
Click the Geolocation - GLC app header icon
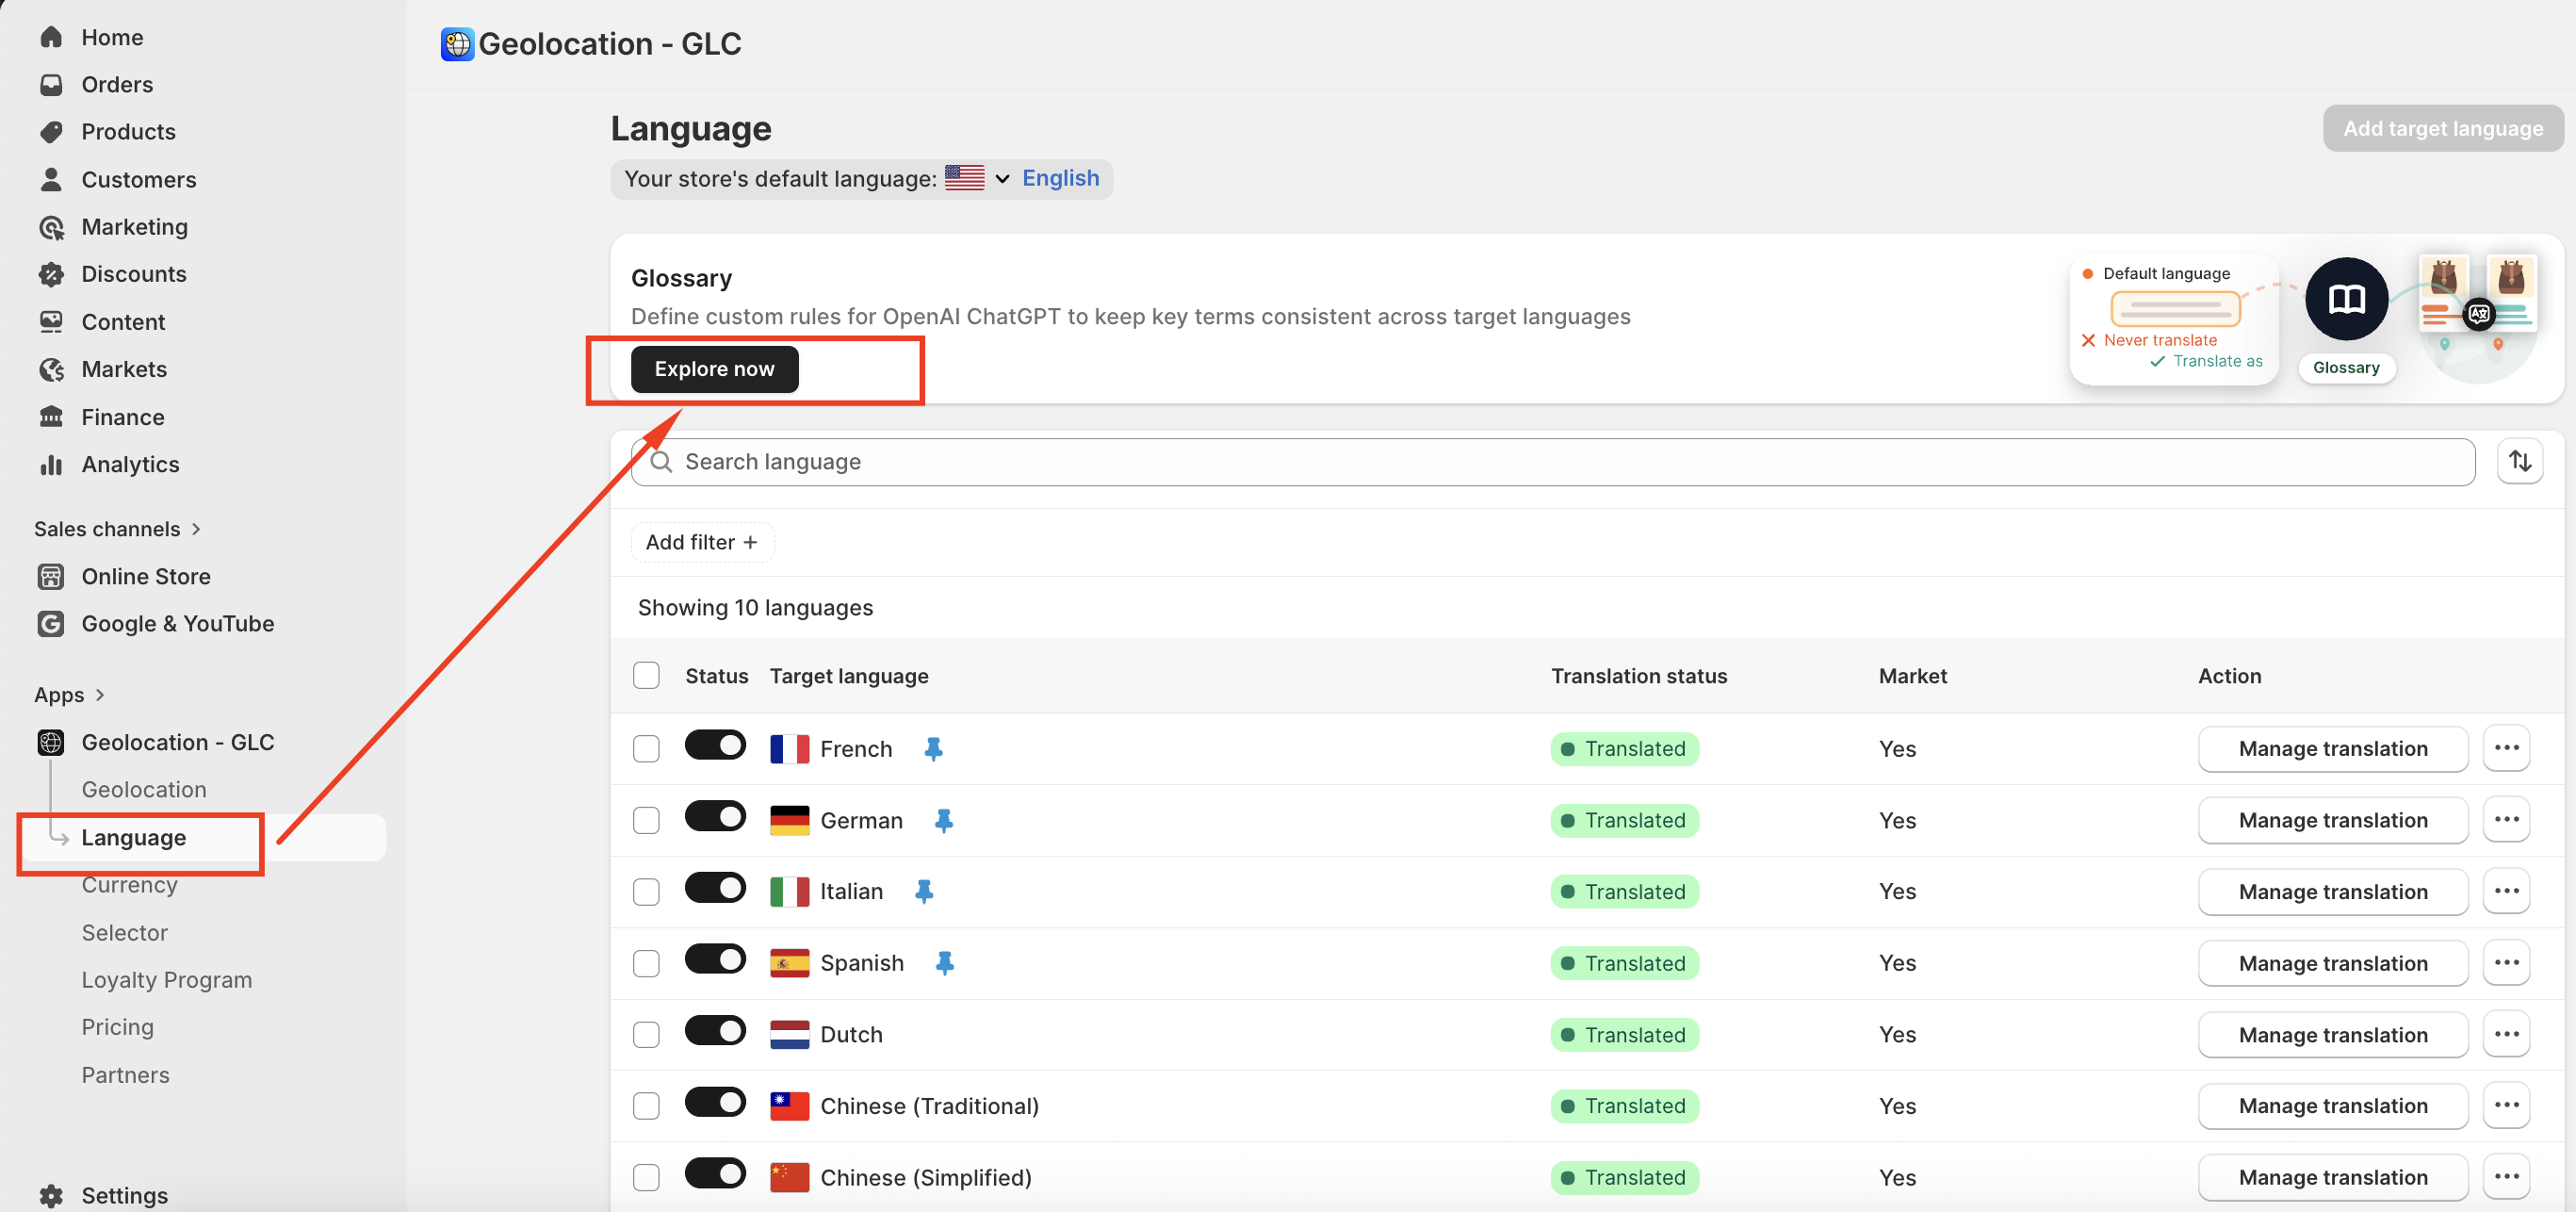(x=457, y=44)
